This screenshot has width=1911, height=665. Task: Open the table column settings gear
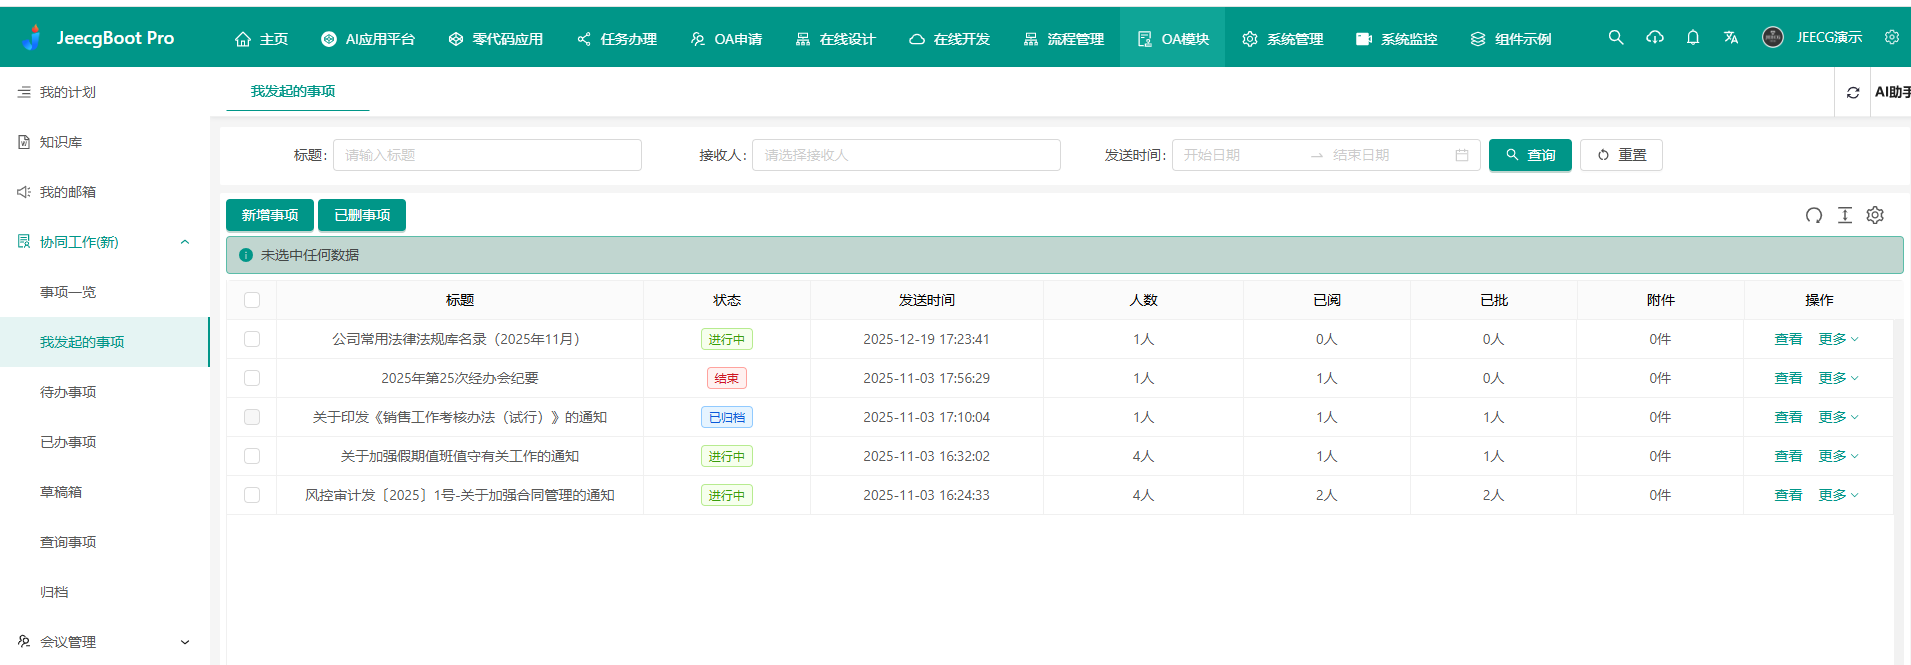[x=1875, y=215]
